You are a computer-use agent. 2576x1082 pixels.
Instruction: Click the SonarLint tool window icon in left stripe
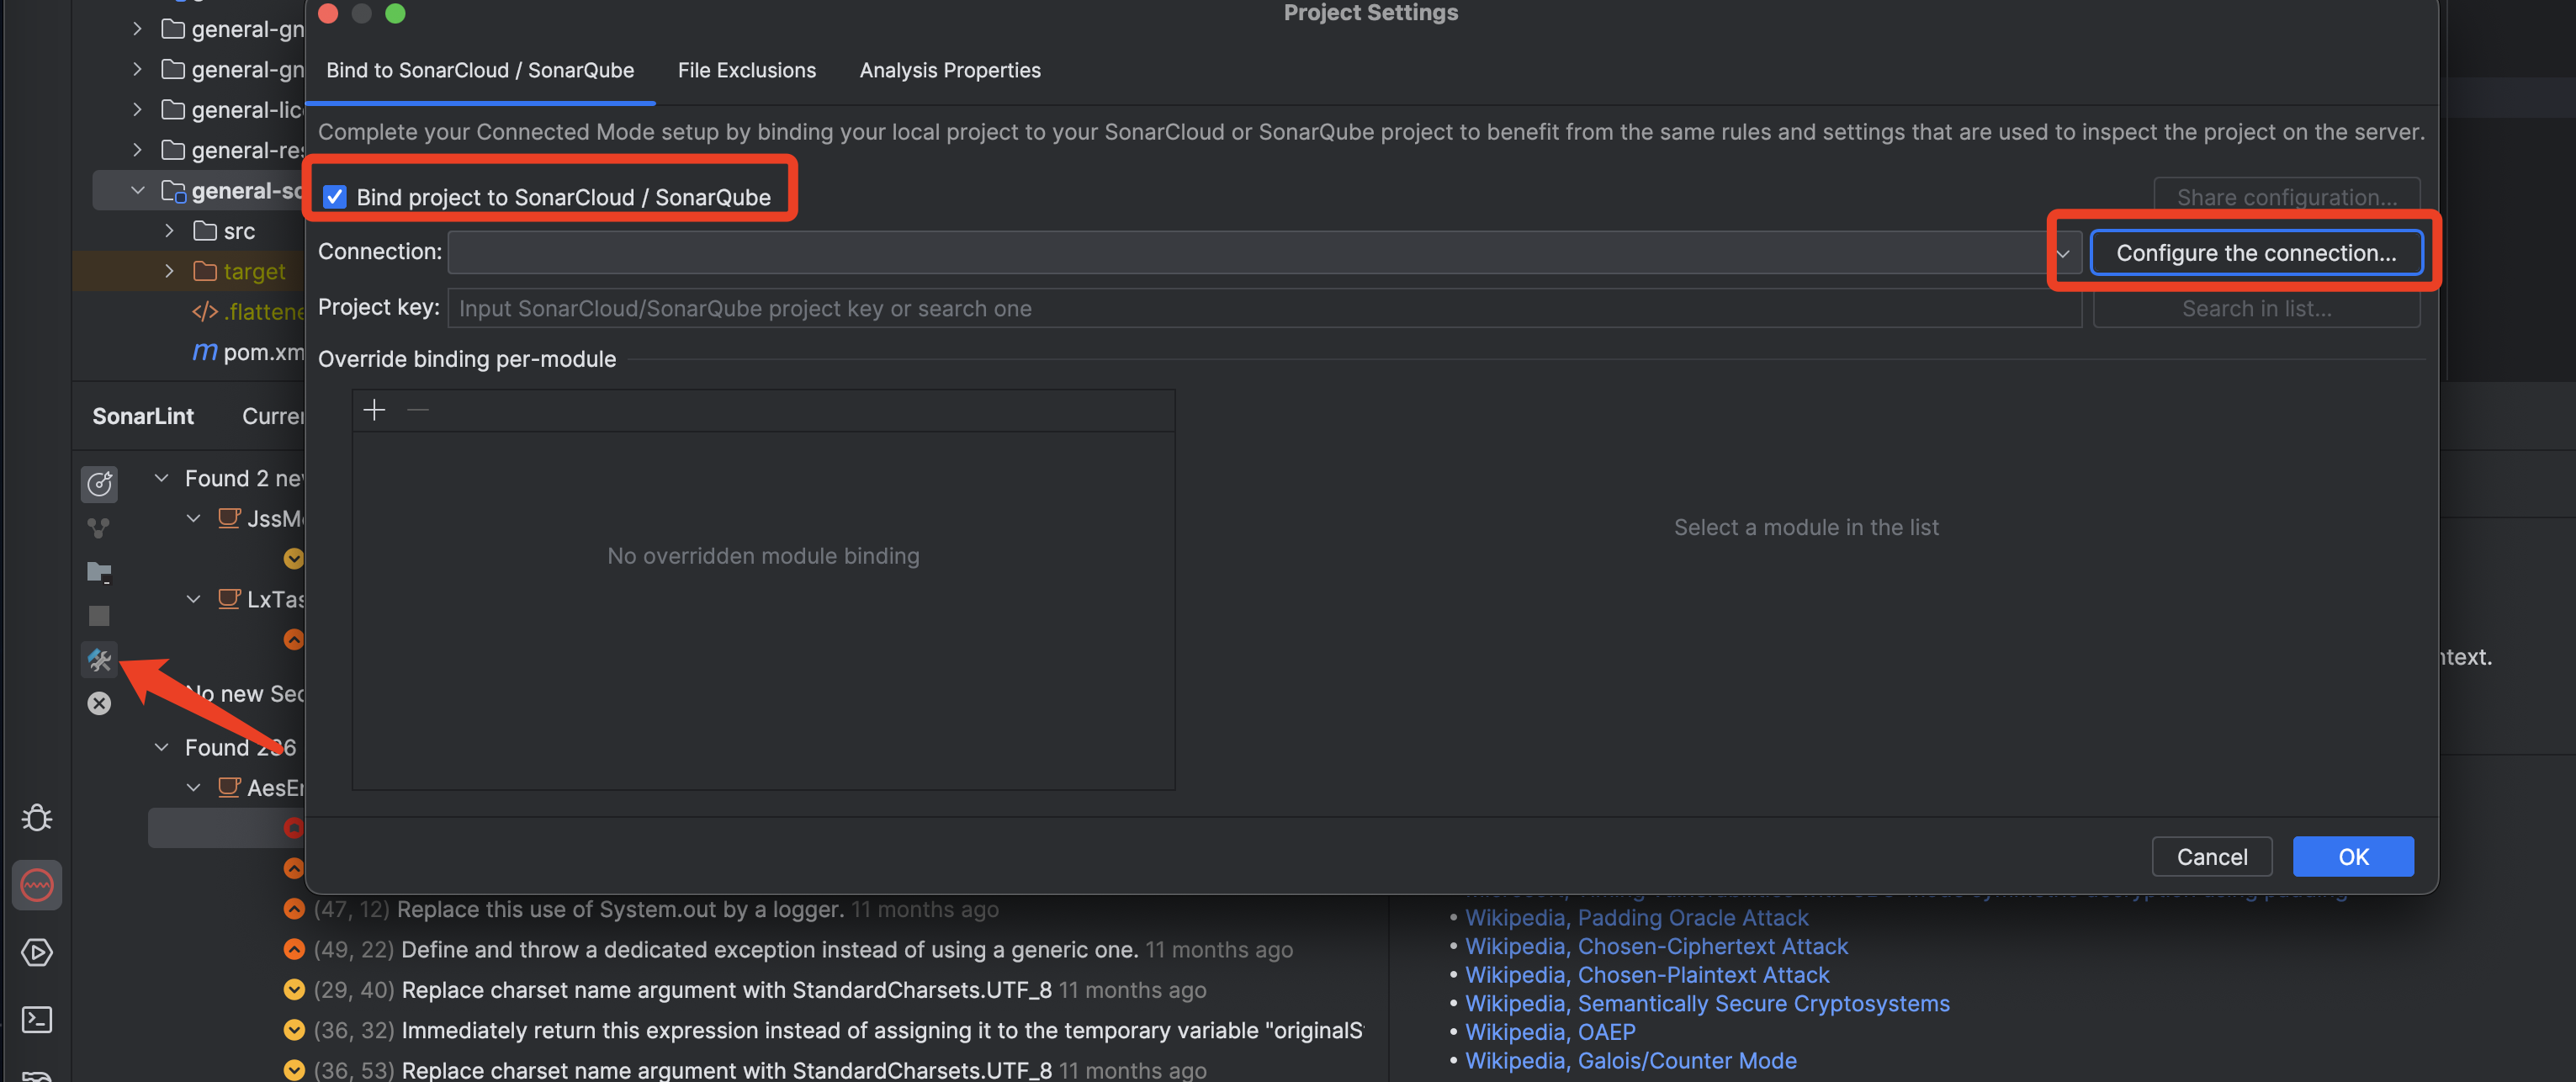(x=37, y=885)
